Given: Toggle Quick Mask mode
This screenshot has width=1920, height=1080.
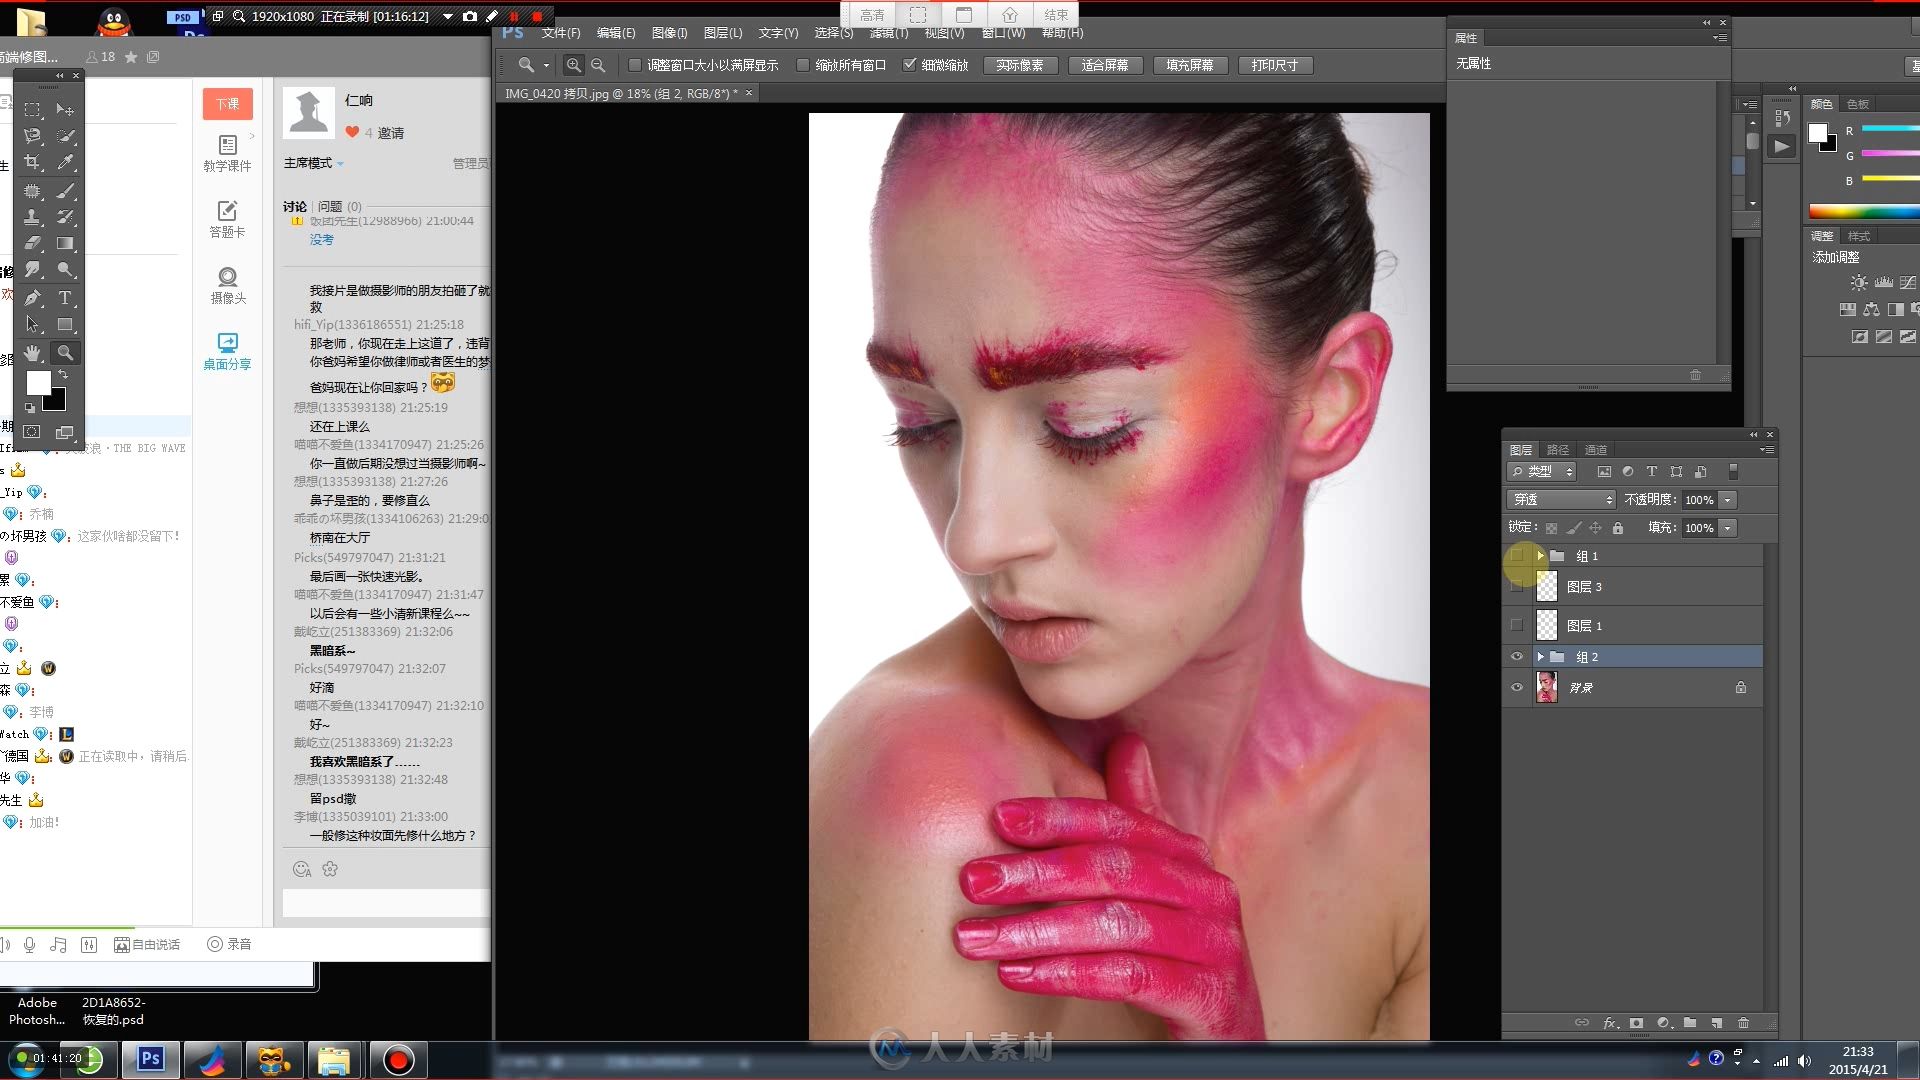Looking at the screenshot, I should (x=32, y=432).
